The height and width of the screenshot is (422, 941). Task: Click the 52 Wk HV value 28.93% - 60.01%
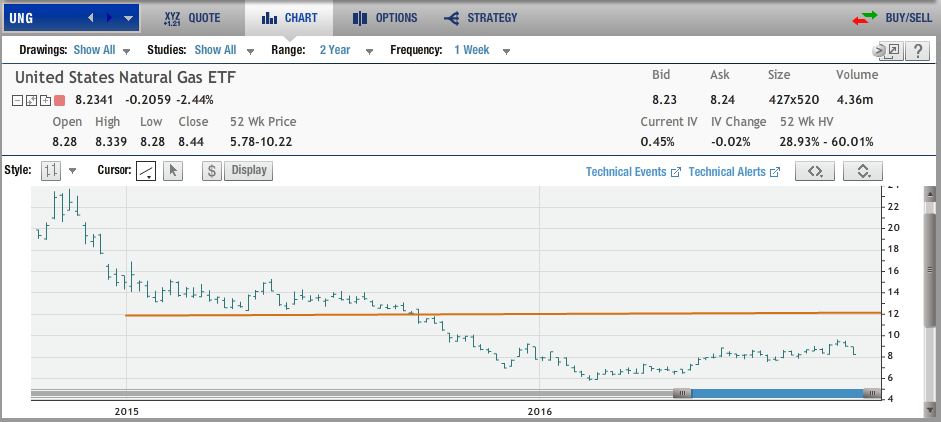pos(826,142)
